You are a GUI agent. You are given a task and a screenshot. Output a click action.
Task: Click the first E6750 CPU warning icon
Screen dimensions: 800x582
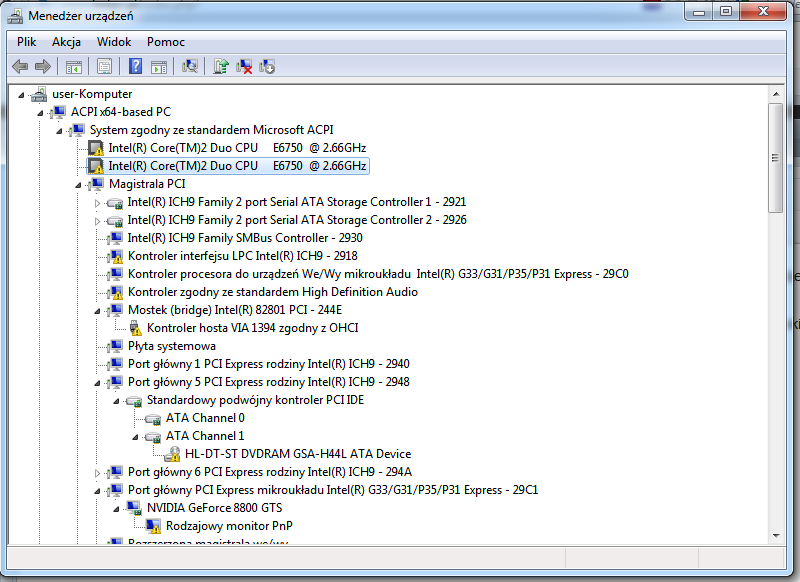pos(96,148)
